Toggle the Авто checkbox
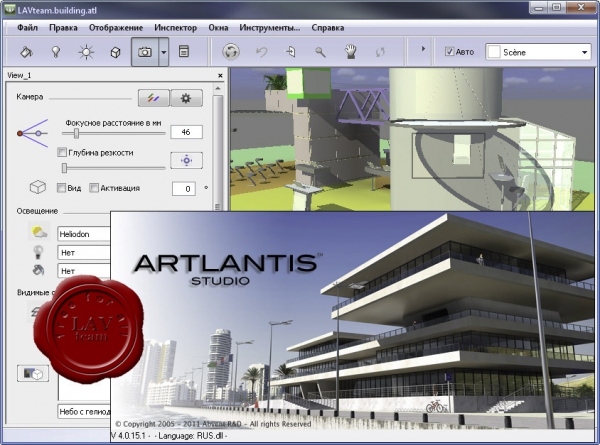Viewport: 600px width, 445px height. click(x=449, y=51)
